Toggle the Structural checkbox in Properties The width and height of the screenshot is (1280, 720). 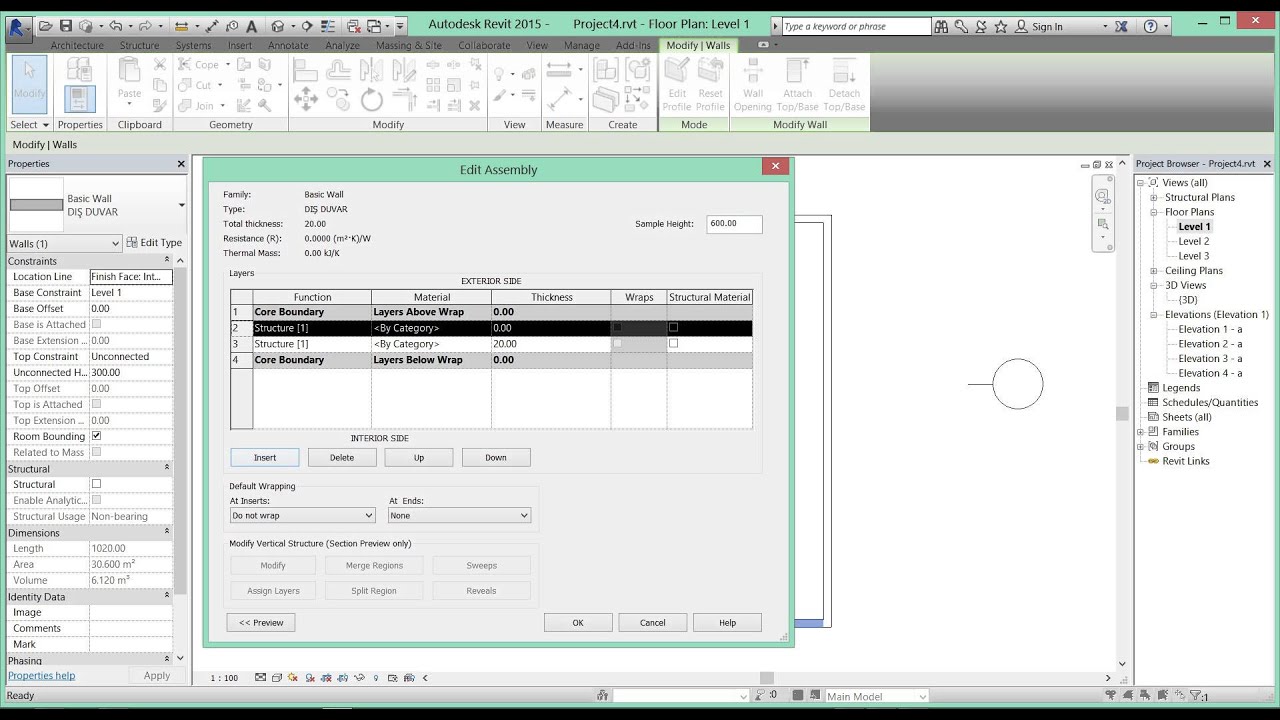pyautogui.click(x=96, y=484)
